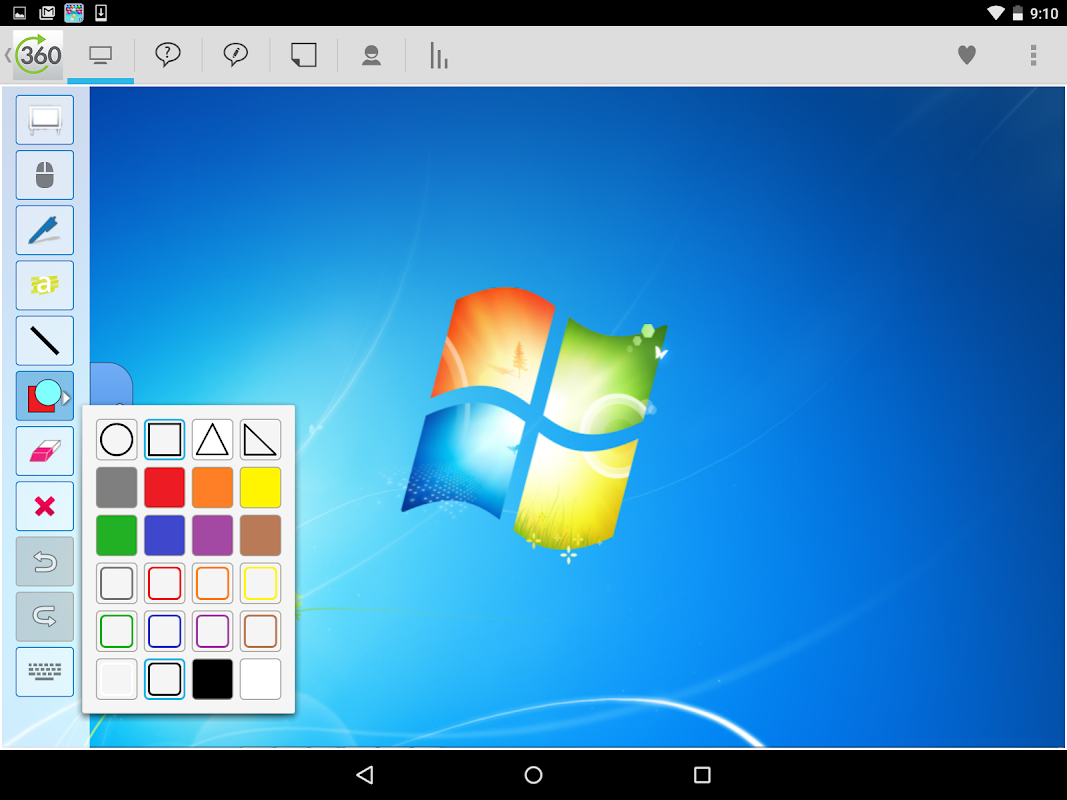Screen dimensions: 1067x800
Task: Pick the green fill color
Action: pos(116,535)
